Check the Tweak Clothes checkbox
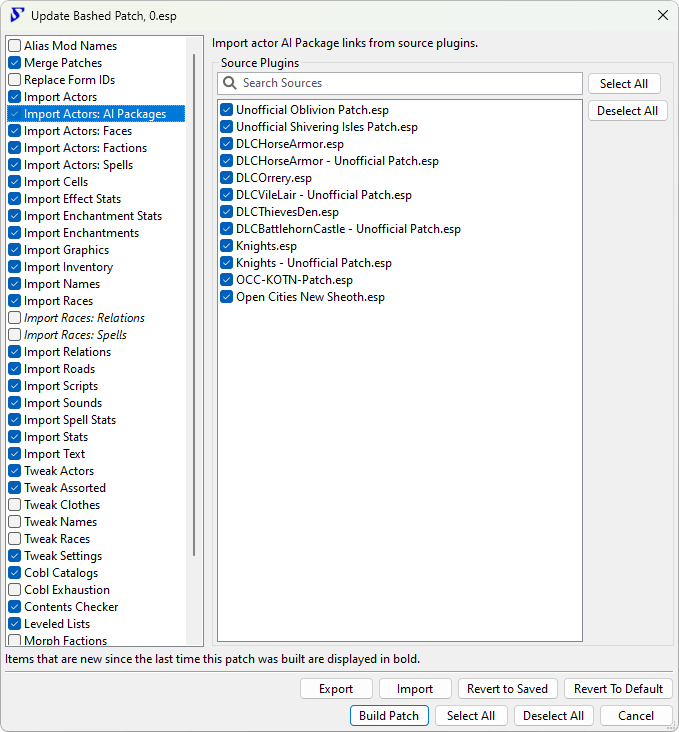 point(14,505)
